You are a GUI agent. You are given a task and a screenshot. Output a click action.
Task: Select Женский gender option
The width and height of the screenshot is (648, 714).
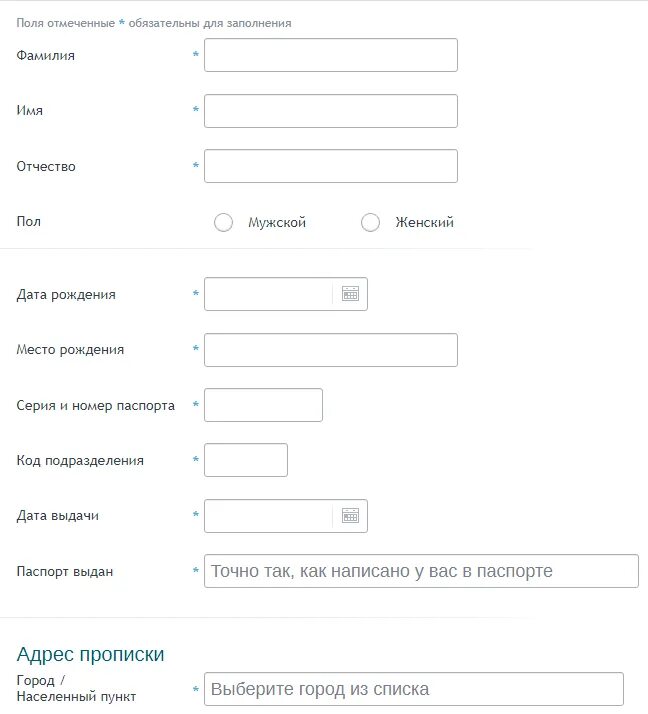coord(370,223)
